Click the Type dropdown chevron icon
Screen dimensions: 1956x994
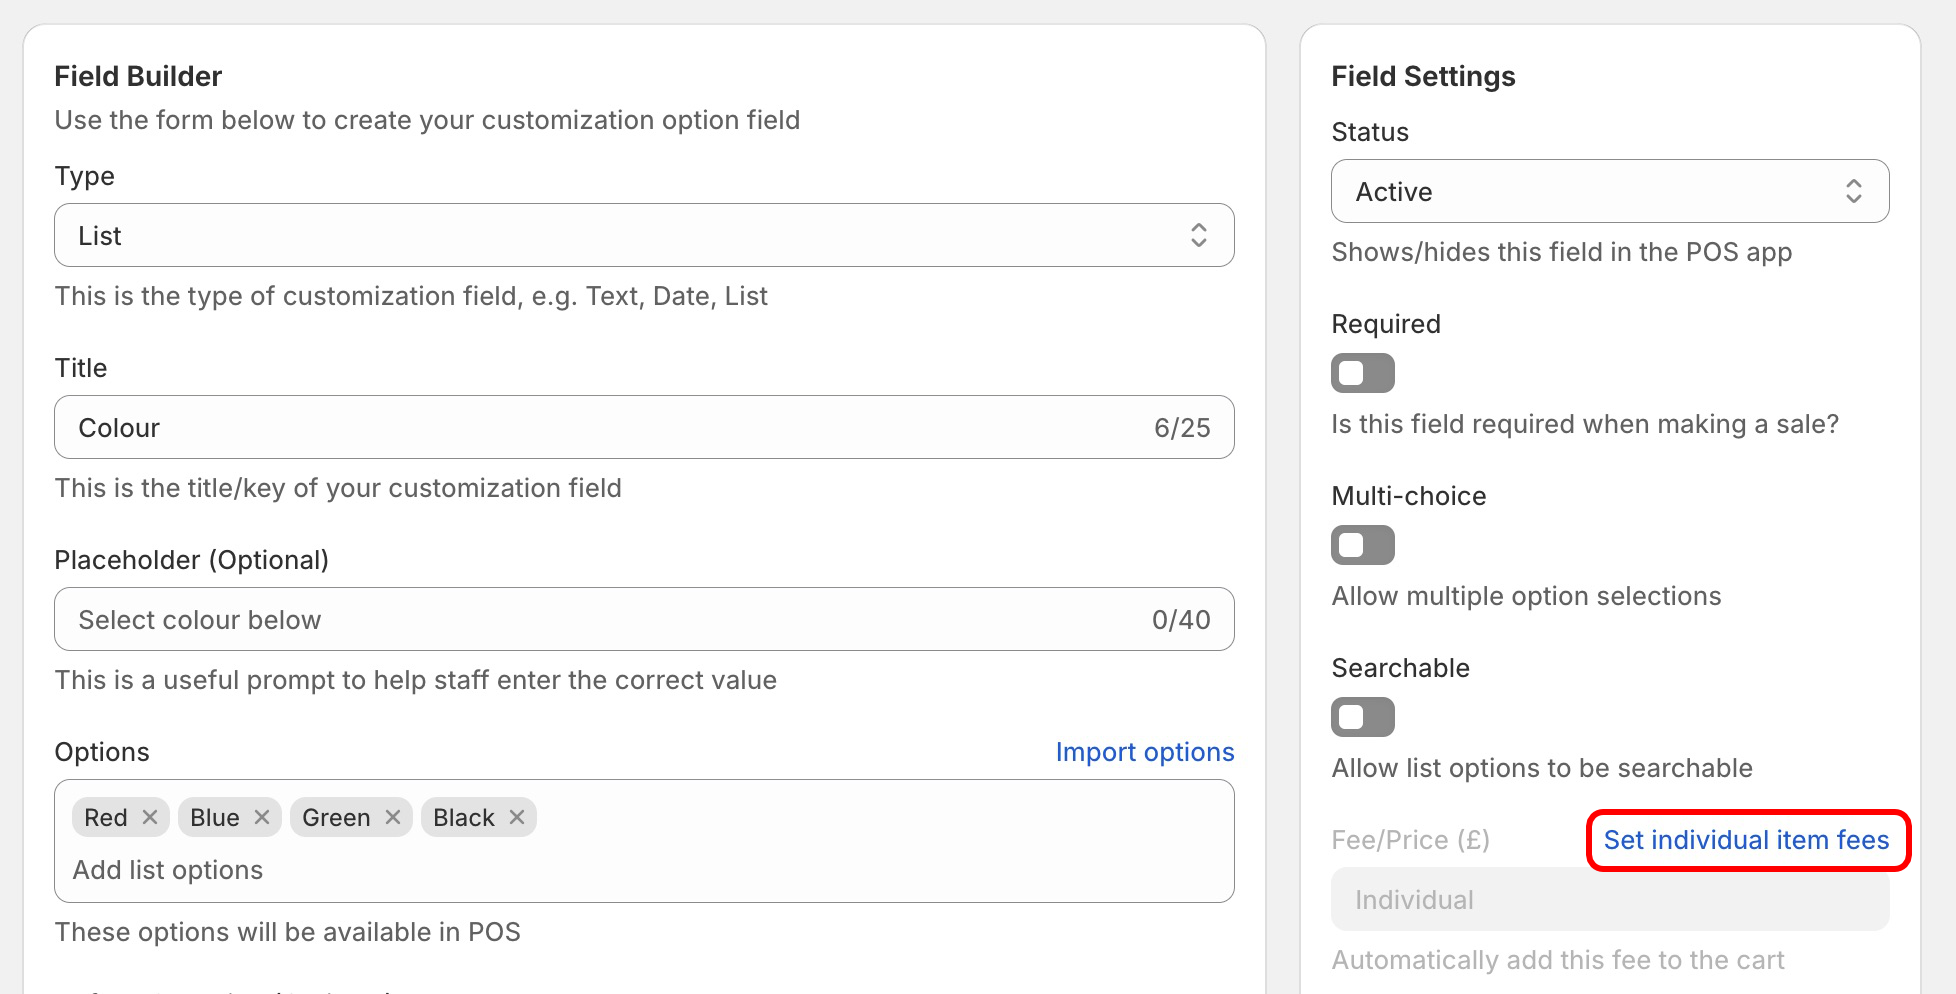click(1198, 235)
